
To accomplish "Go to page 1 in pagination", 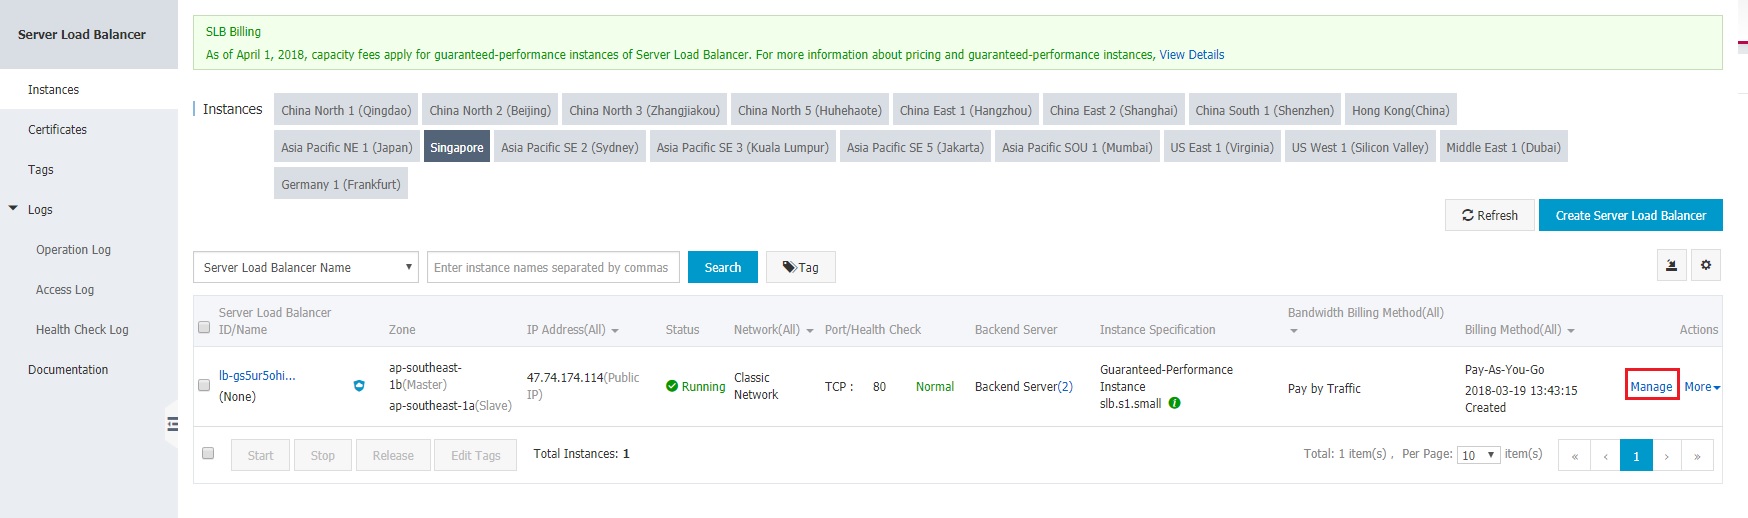I will (1636, 455).
